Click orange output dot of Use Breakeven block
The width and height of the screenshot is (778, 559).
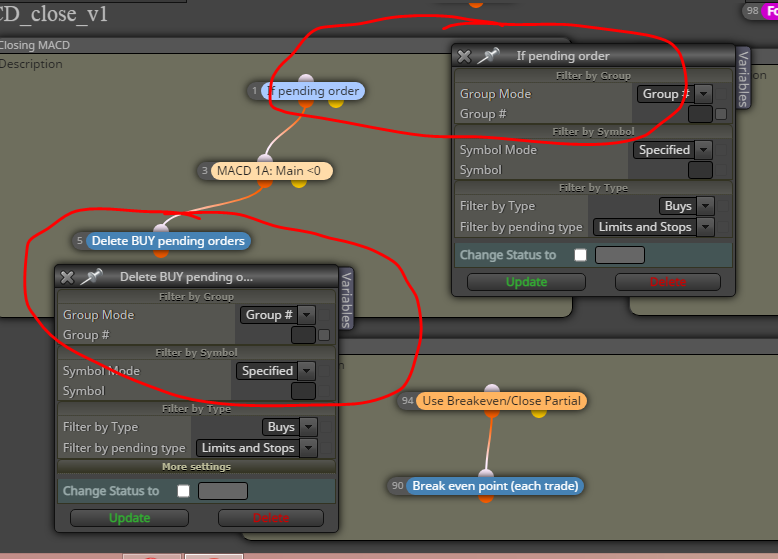coord(492,413)
